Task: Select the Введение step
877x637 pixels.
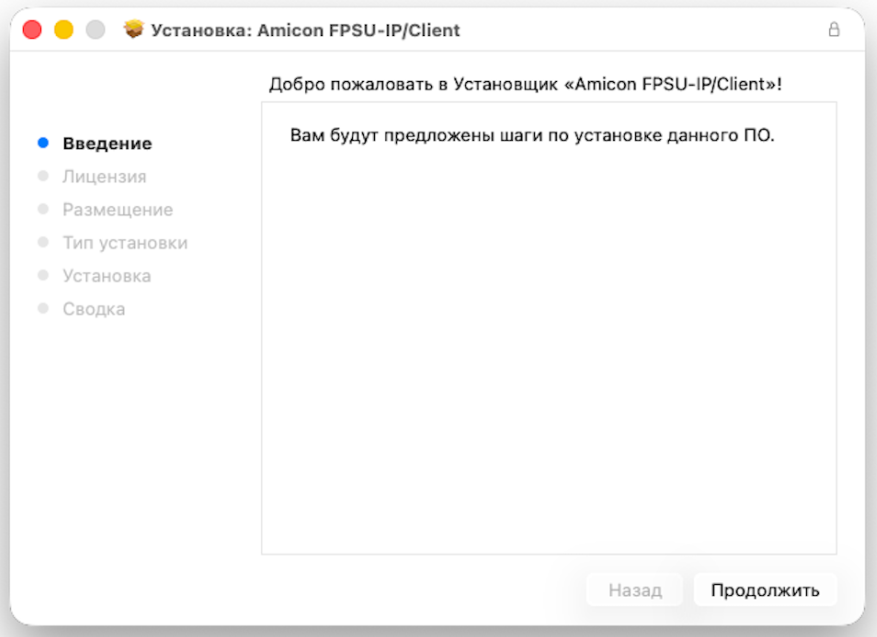Action: pos(107,144)
